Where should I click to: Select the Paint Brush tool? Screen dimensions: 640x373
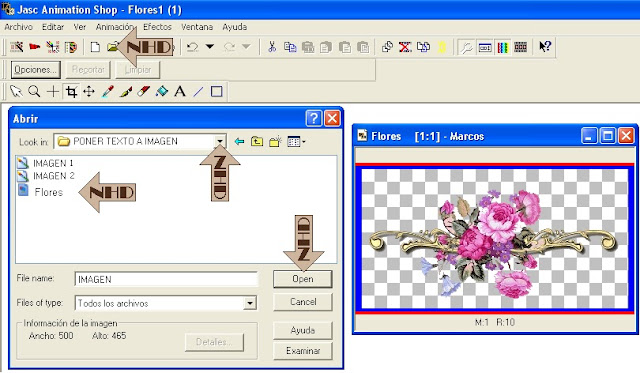126,91
